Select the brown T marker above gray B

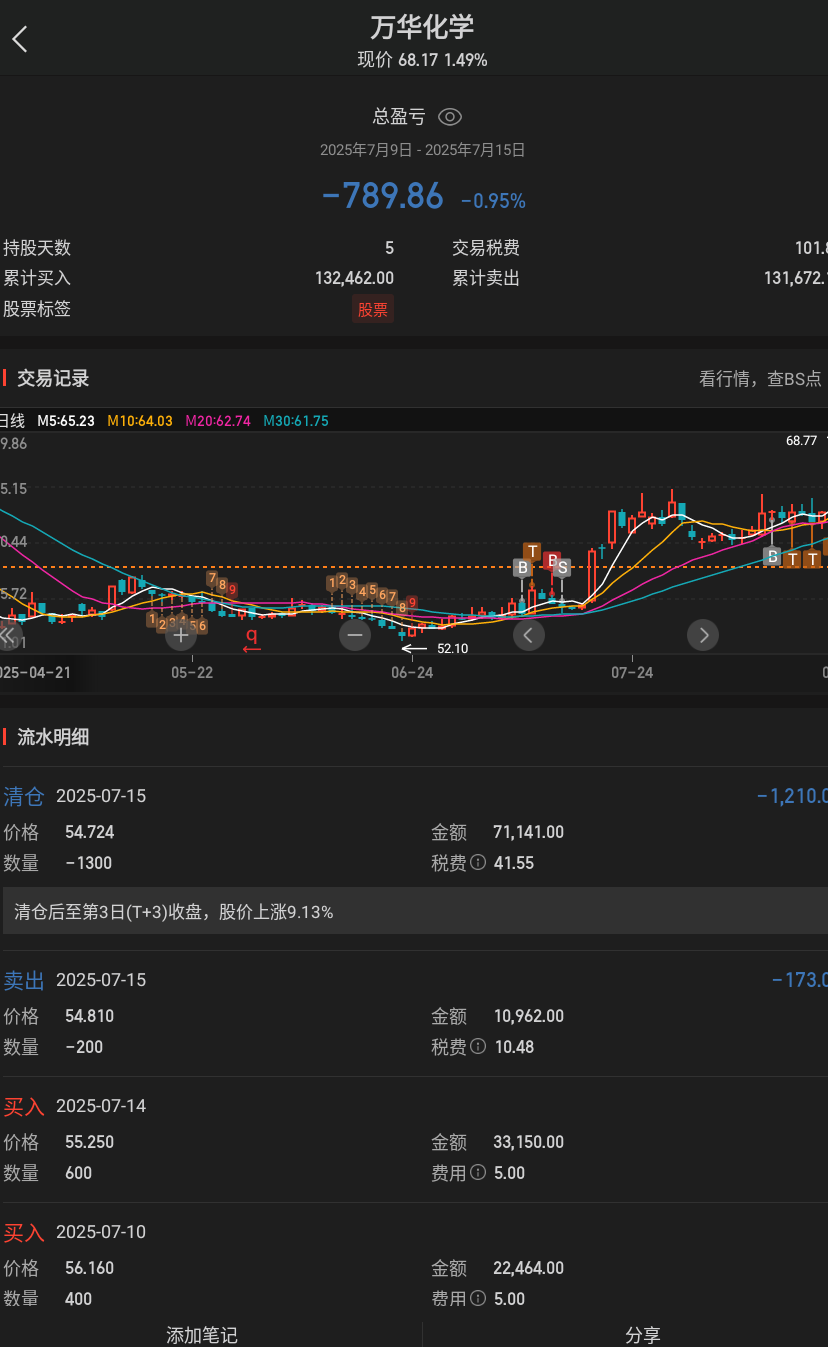point(532,551)
